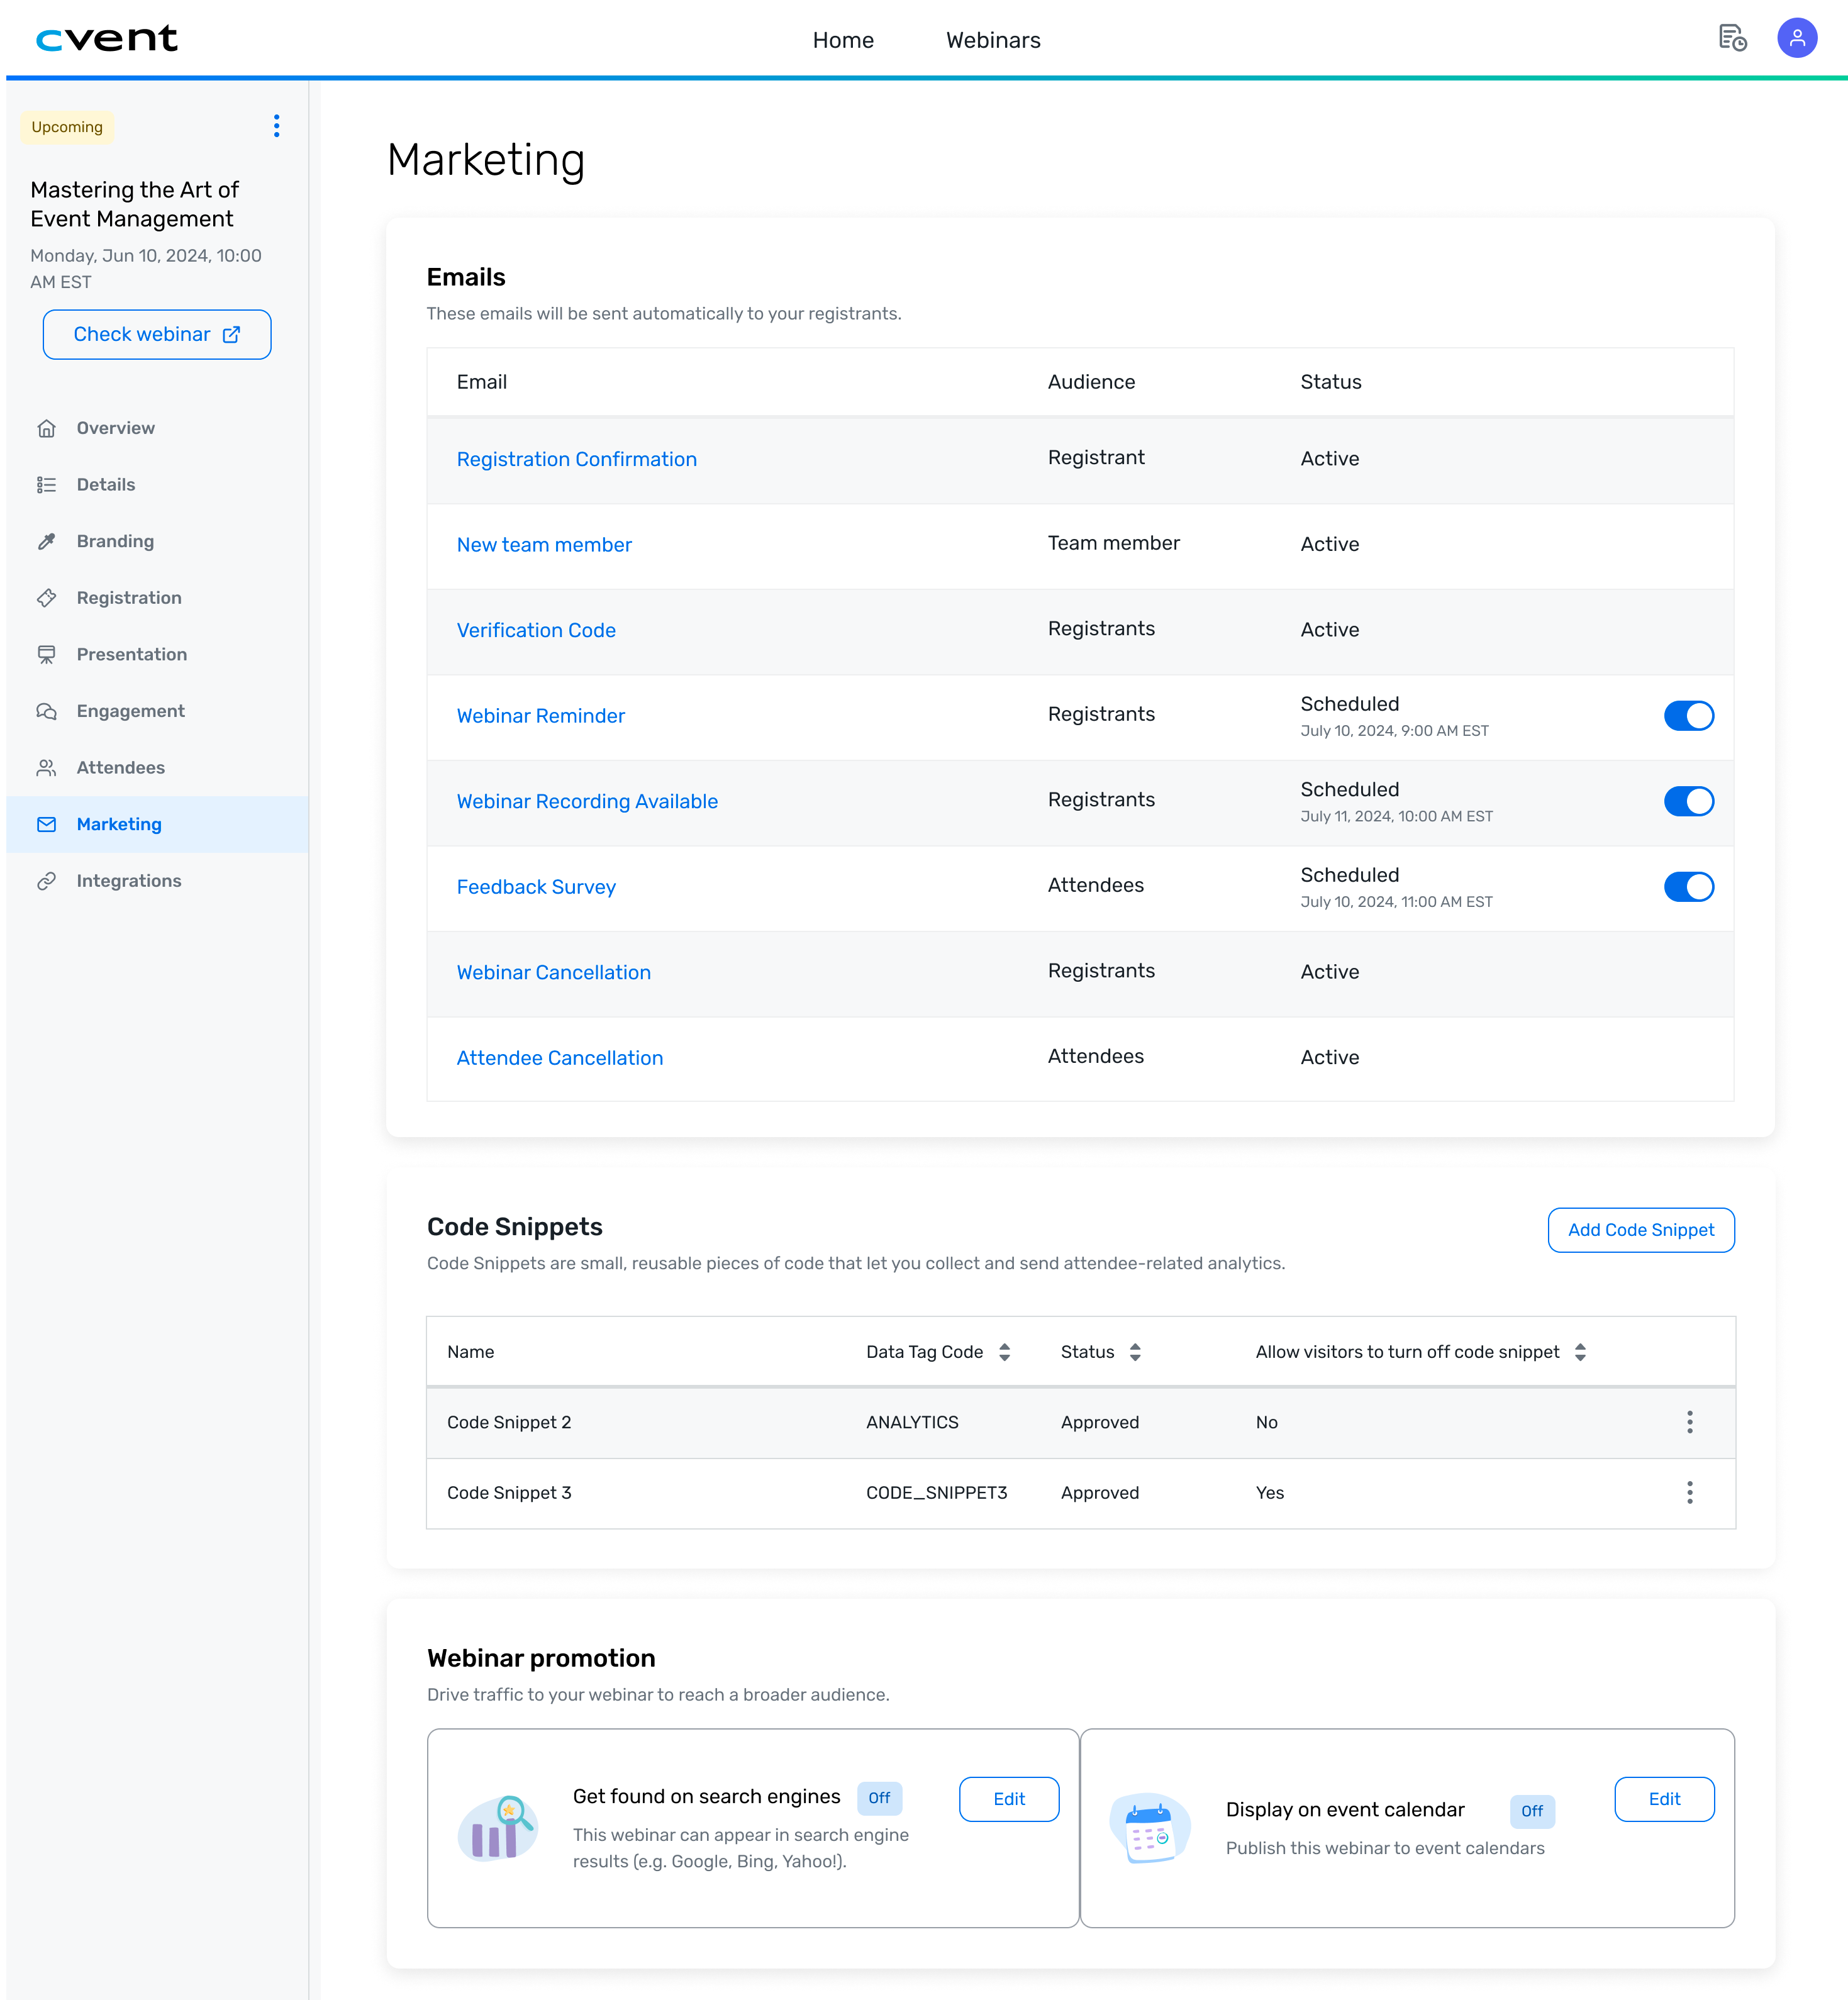1848x2000 pixels.
Task: Open Engagement in the sidebar
Action: (x=157, y=711)
